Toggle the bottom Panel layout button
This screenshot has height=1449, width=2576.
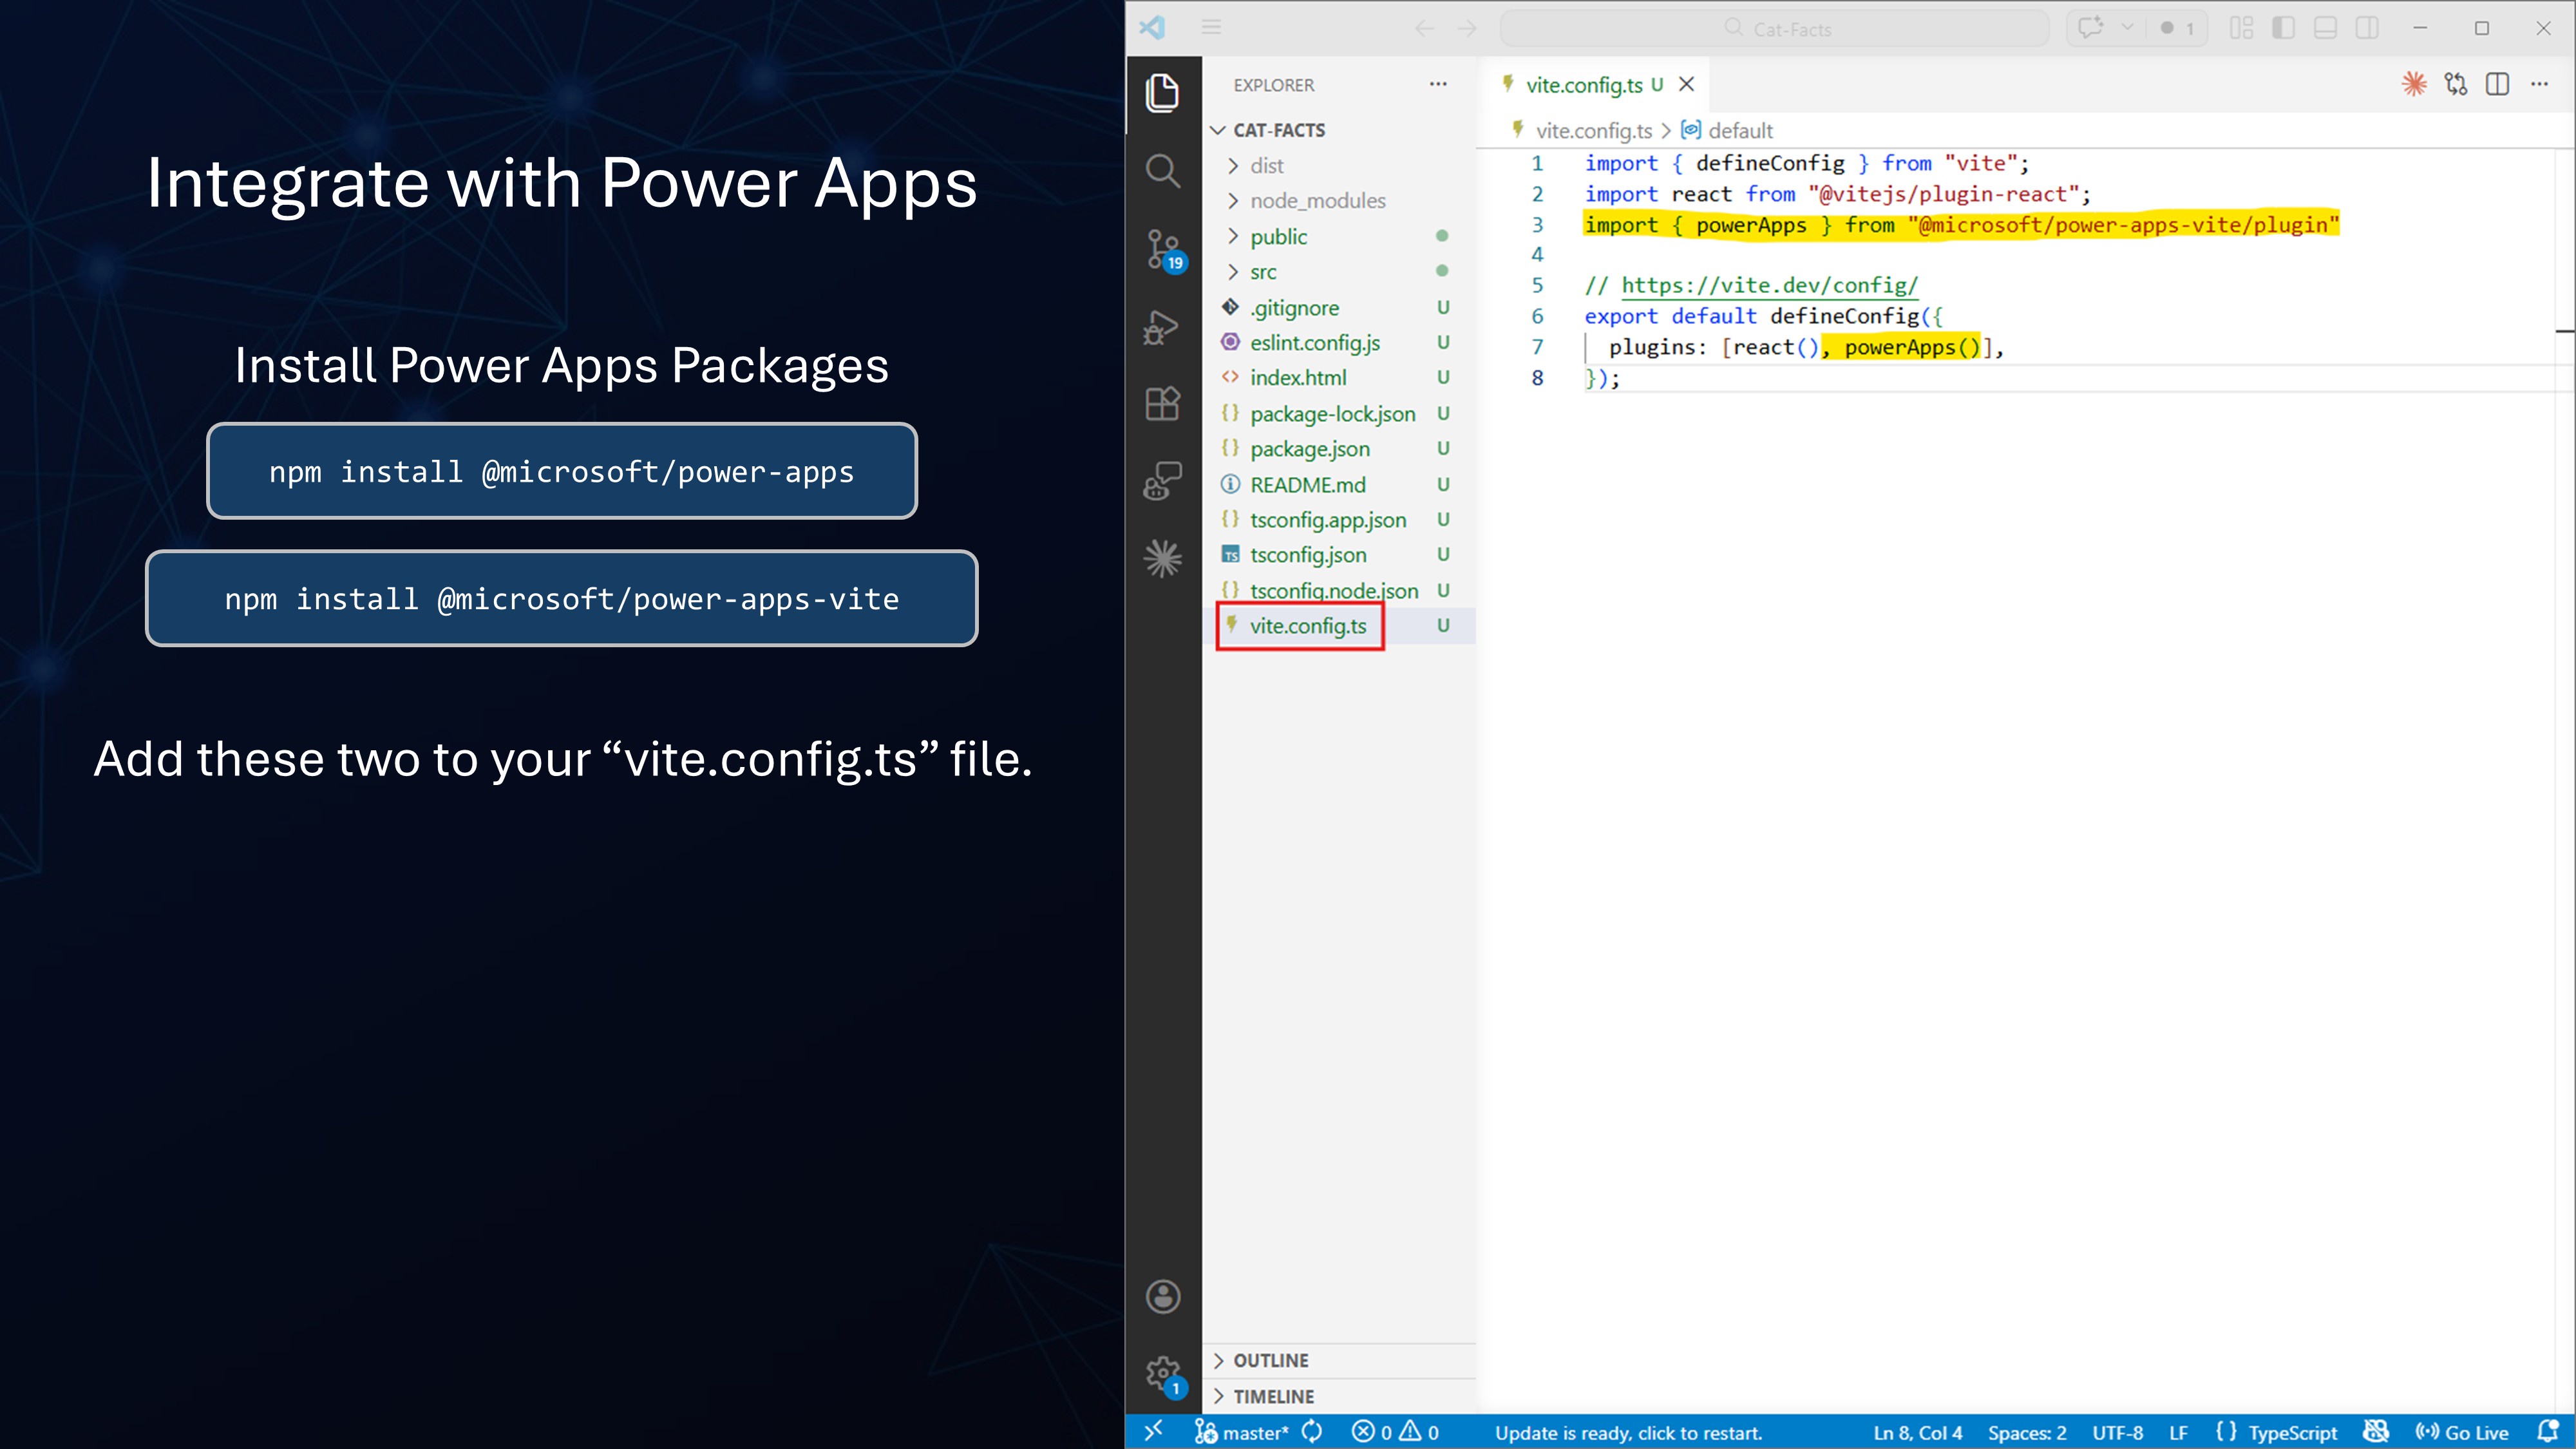click(2325, 28)
